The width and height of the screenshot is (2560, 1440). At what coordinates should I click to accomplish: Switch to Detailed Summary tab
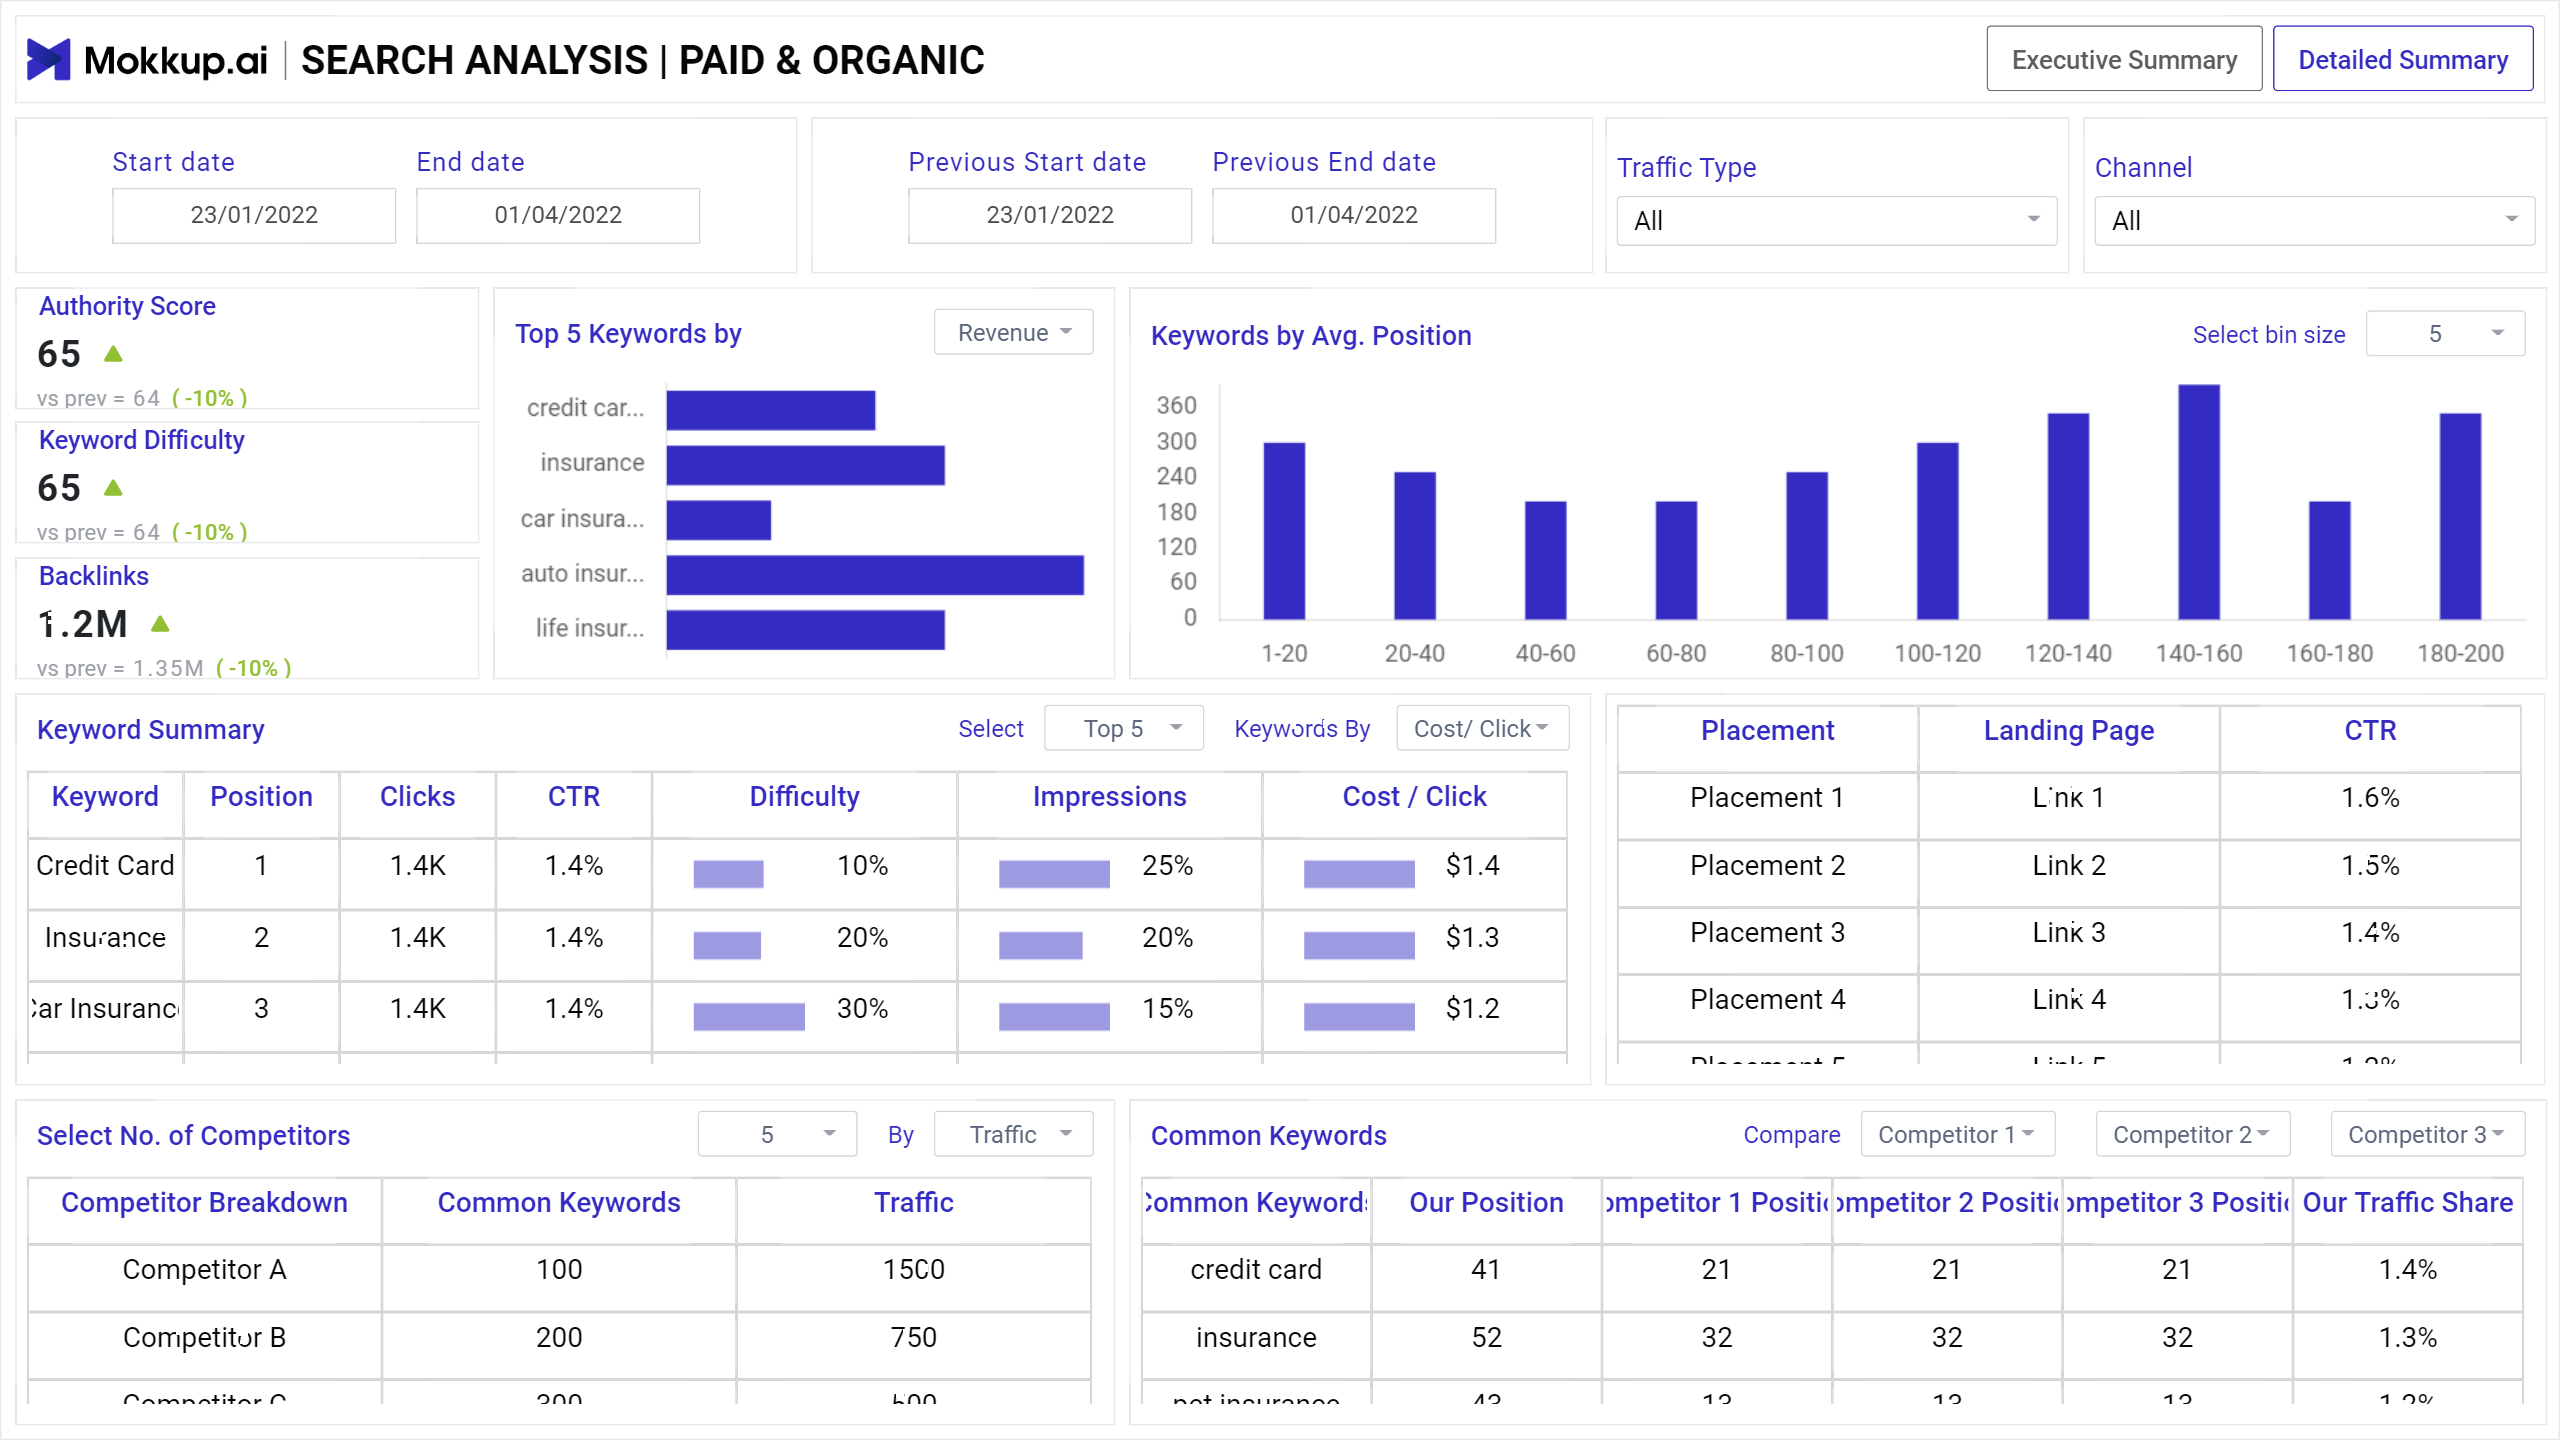[2403, 60]
